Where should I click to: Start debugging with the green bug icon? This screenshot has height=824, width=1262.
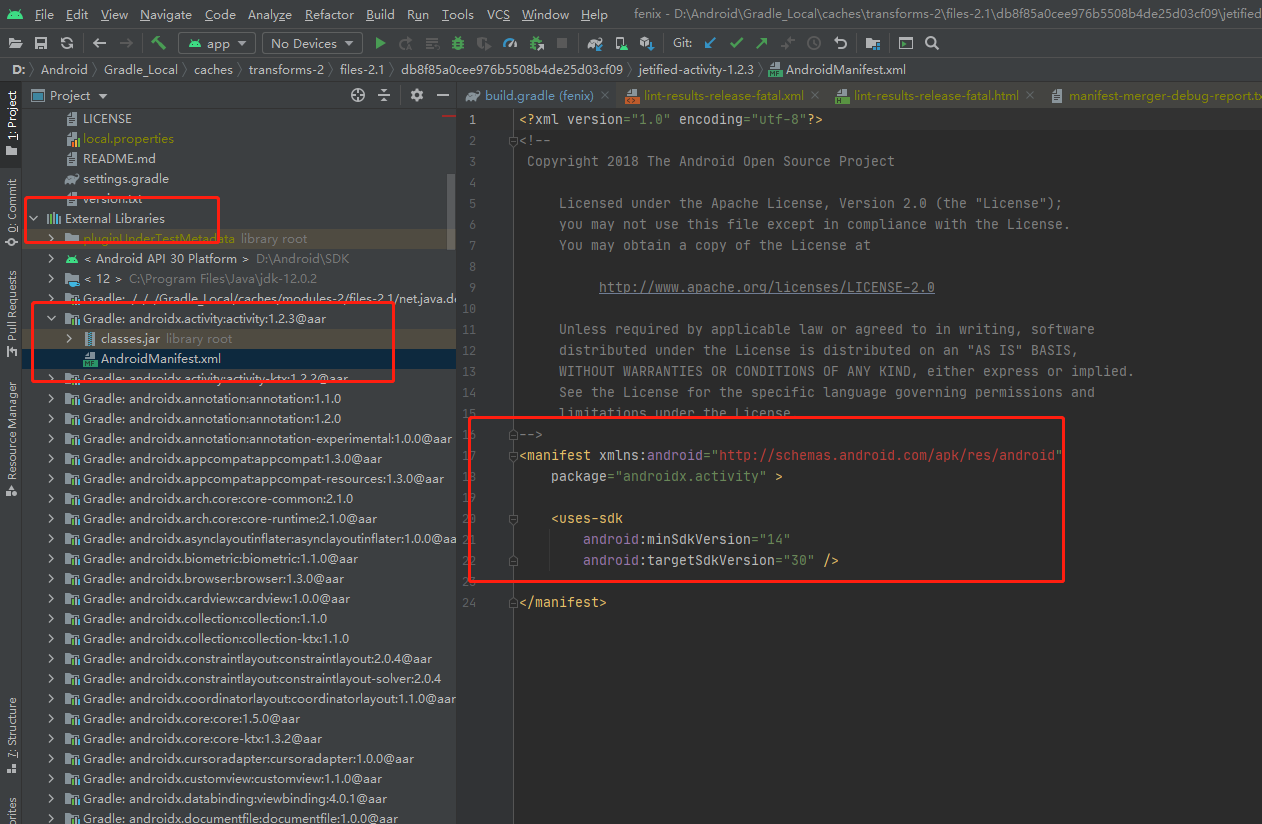pos(458,43)
